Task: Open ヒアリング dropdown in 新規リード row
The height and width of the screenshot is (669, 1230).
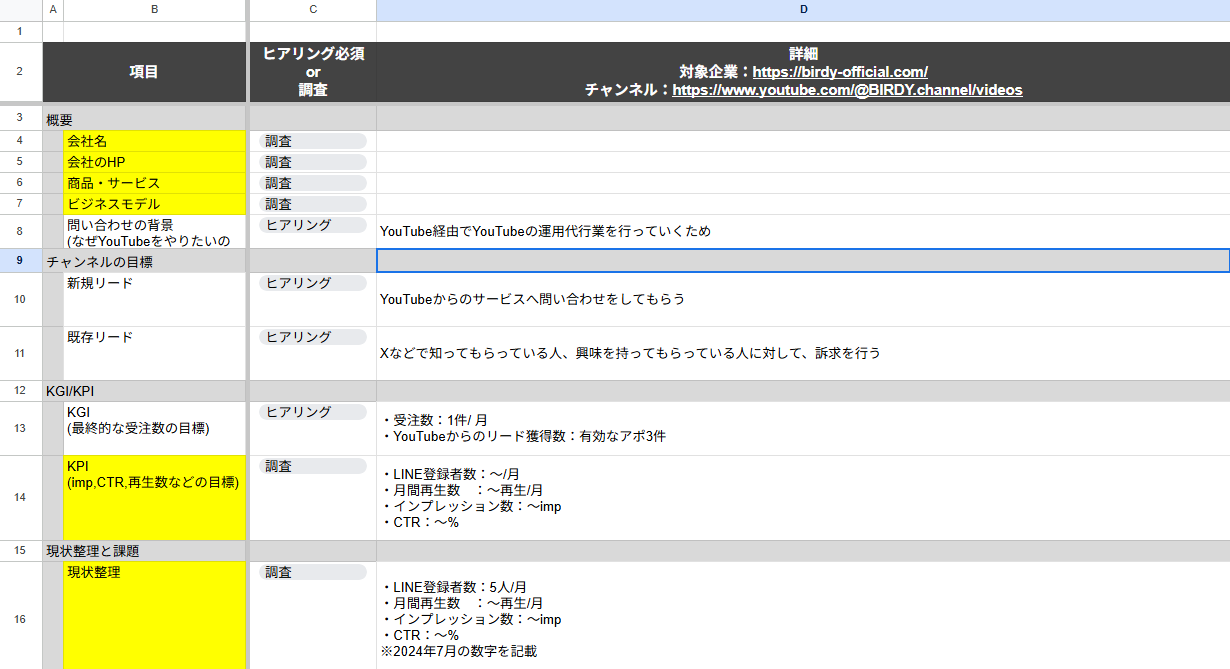Action: point(313,283)
